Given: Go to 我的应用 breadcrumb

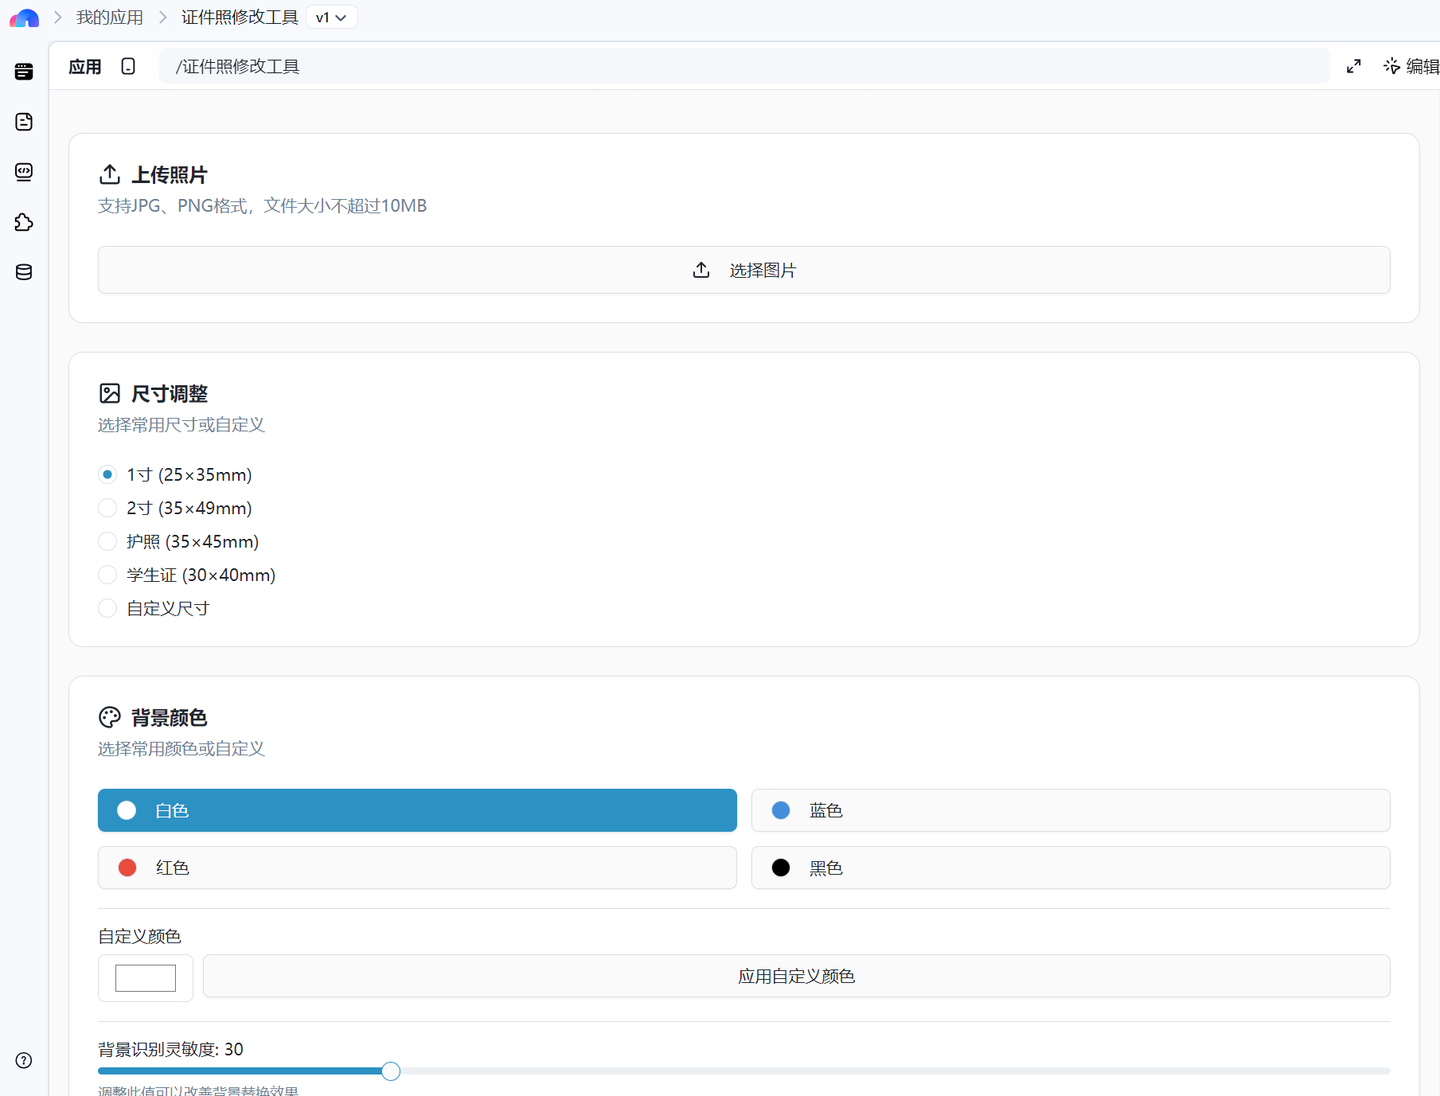Looking at the screenshot, I should (x=110, y=18).
